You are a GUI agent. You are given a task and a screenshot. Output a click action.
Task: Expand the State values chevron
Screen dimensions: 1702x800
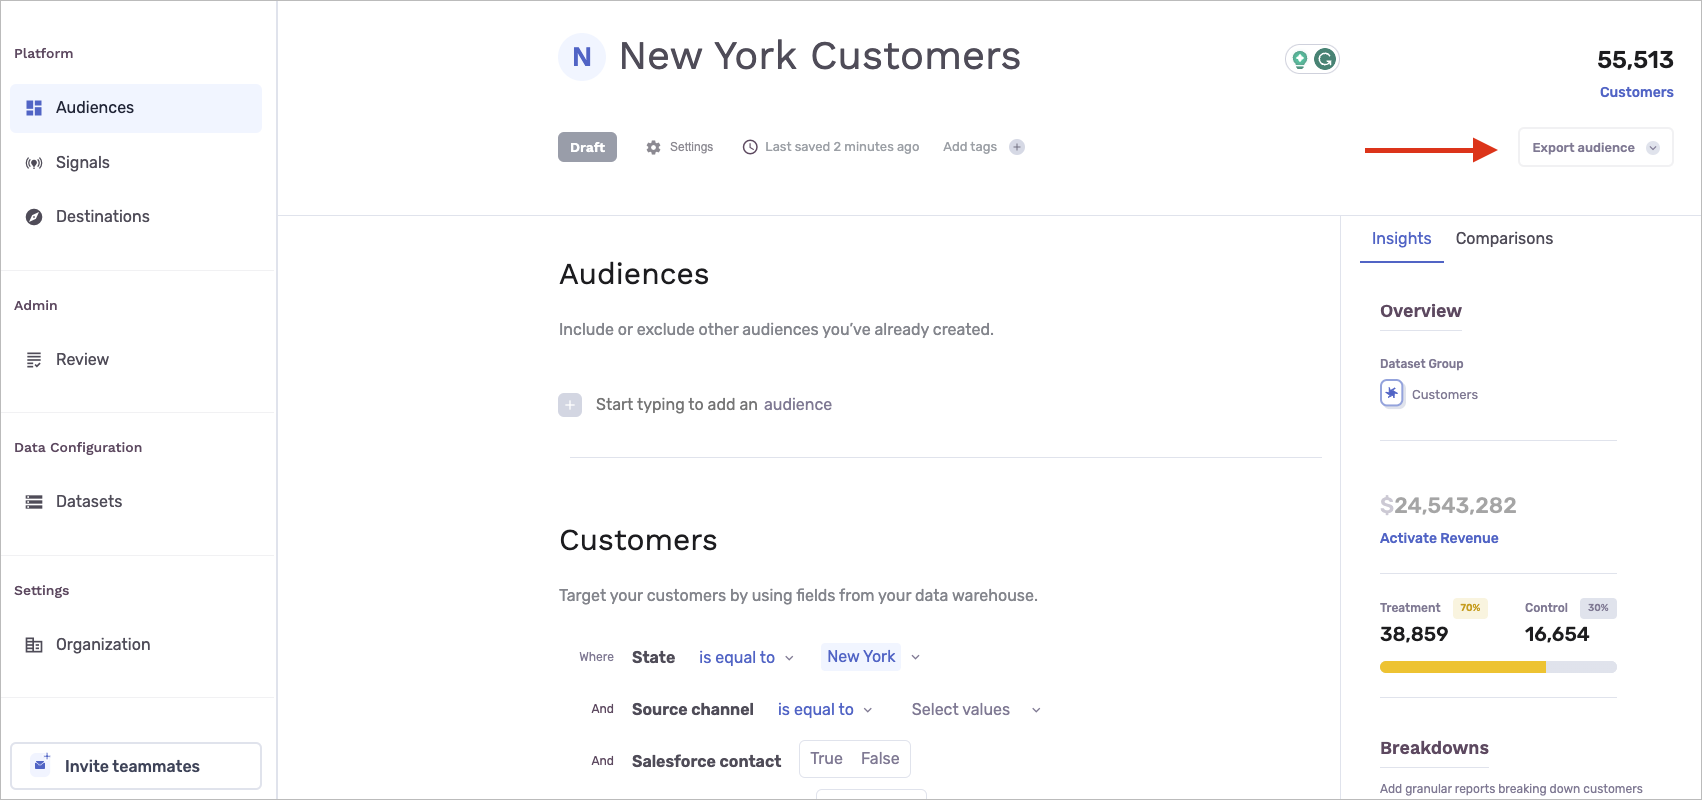pyautogui.click(x=915, y=658)
